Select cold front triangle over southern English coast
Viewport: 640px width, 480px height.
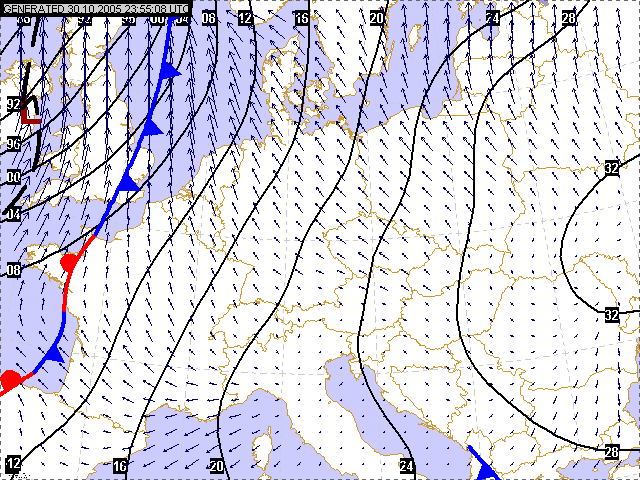click(x=128, y=182)
